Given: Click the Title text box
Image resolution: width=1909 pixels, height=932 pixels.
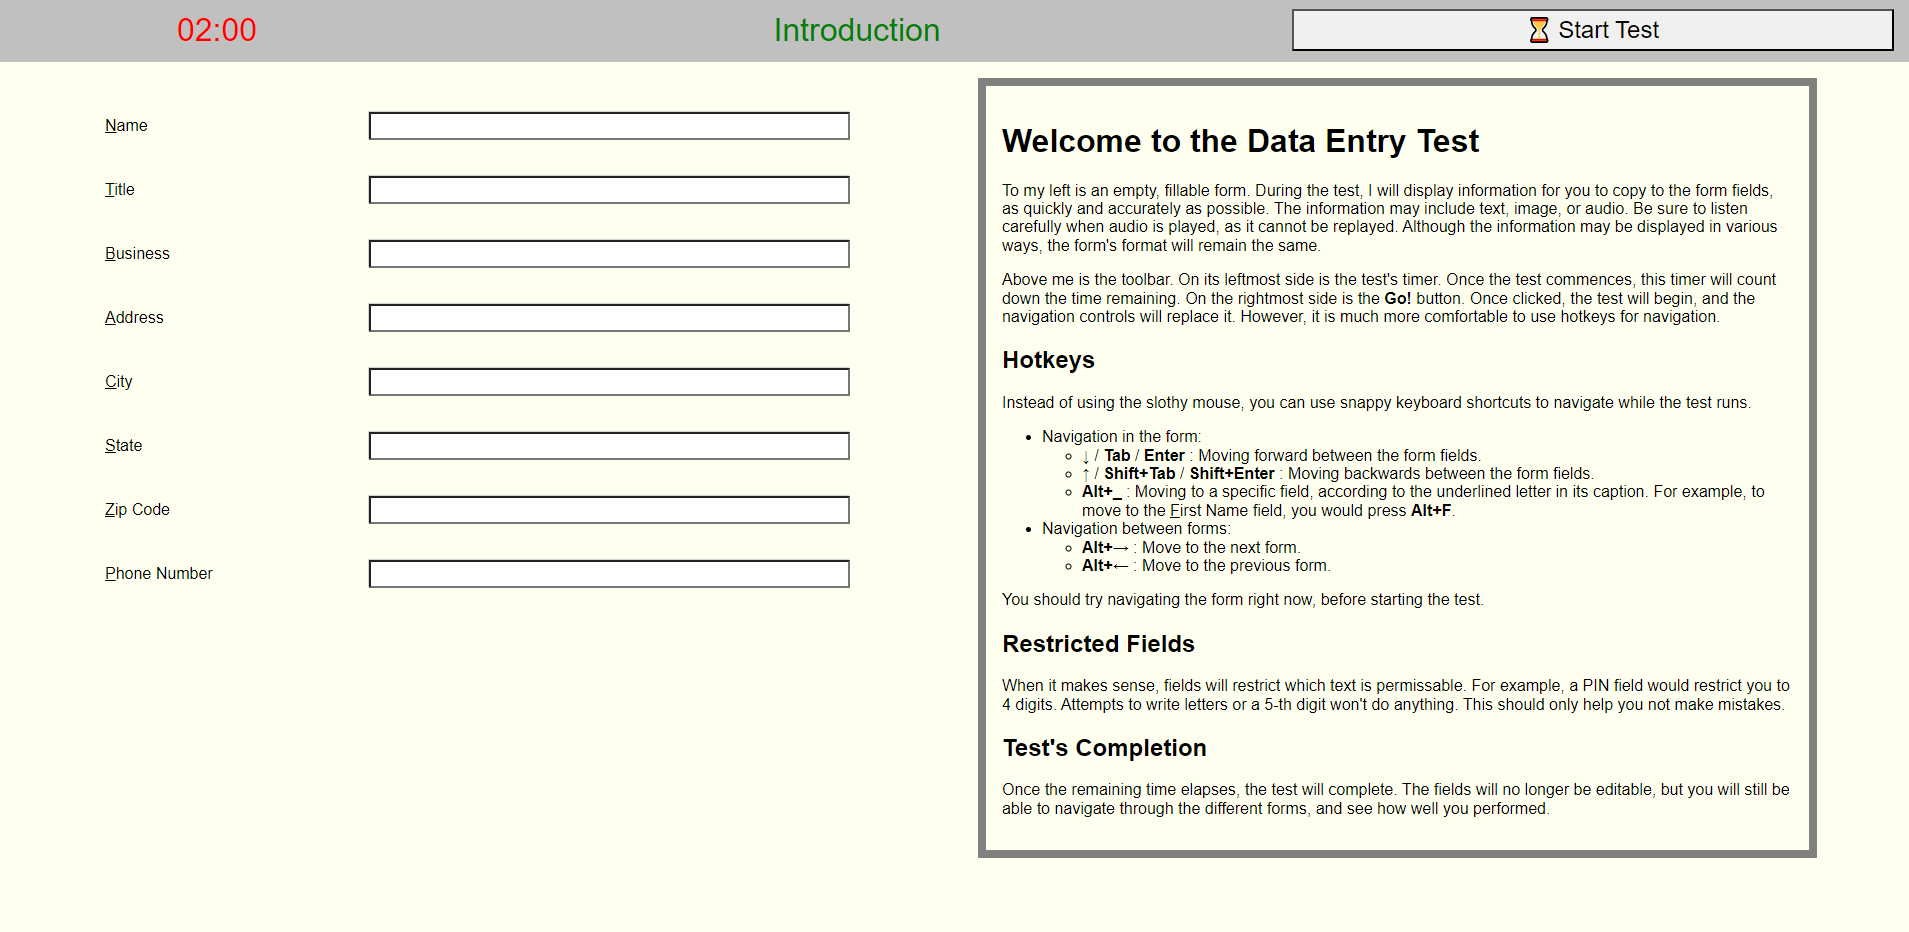Looking at the screenshot, I should (x=608, y=189).
